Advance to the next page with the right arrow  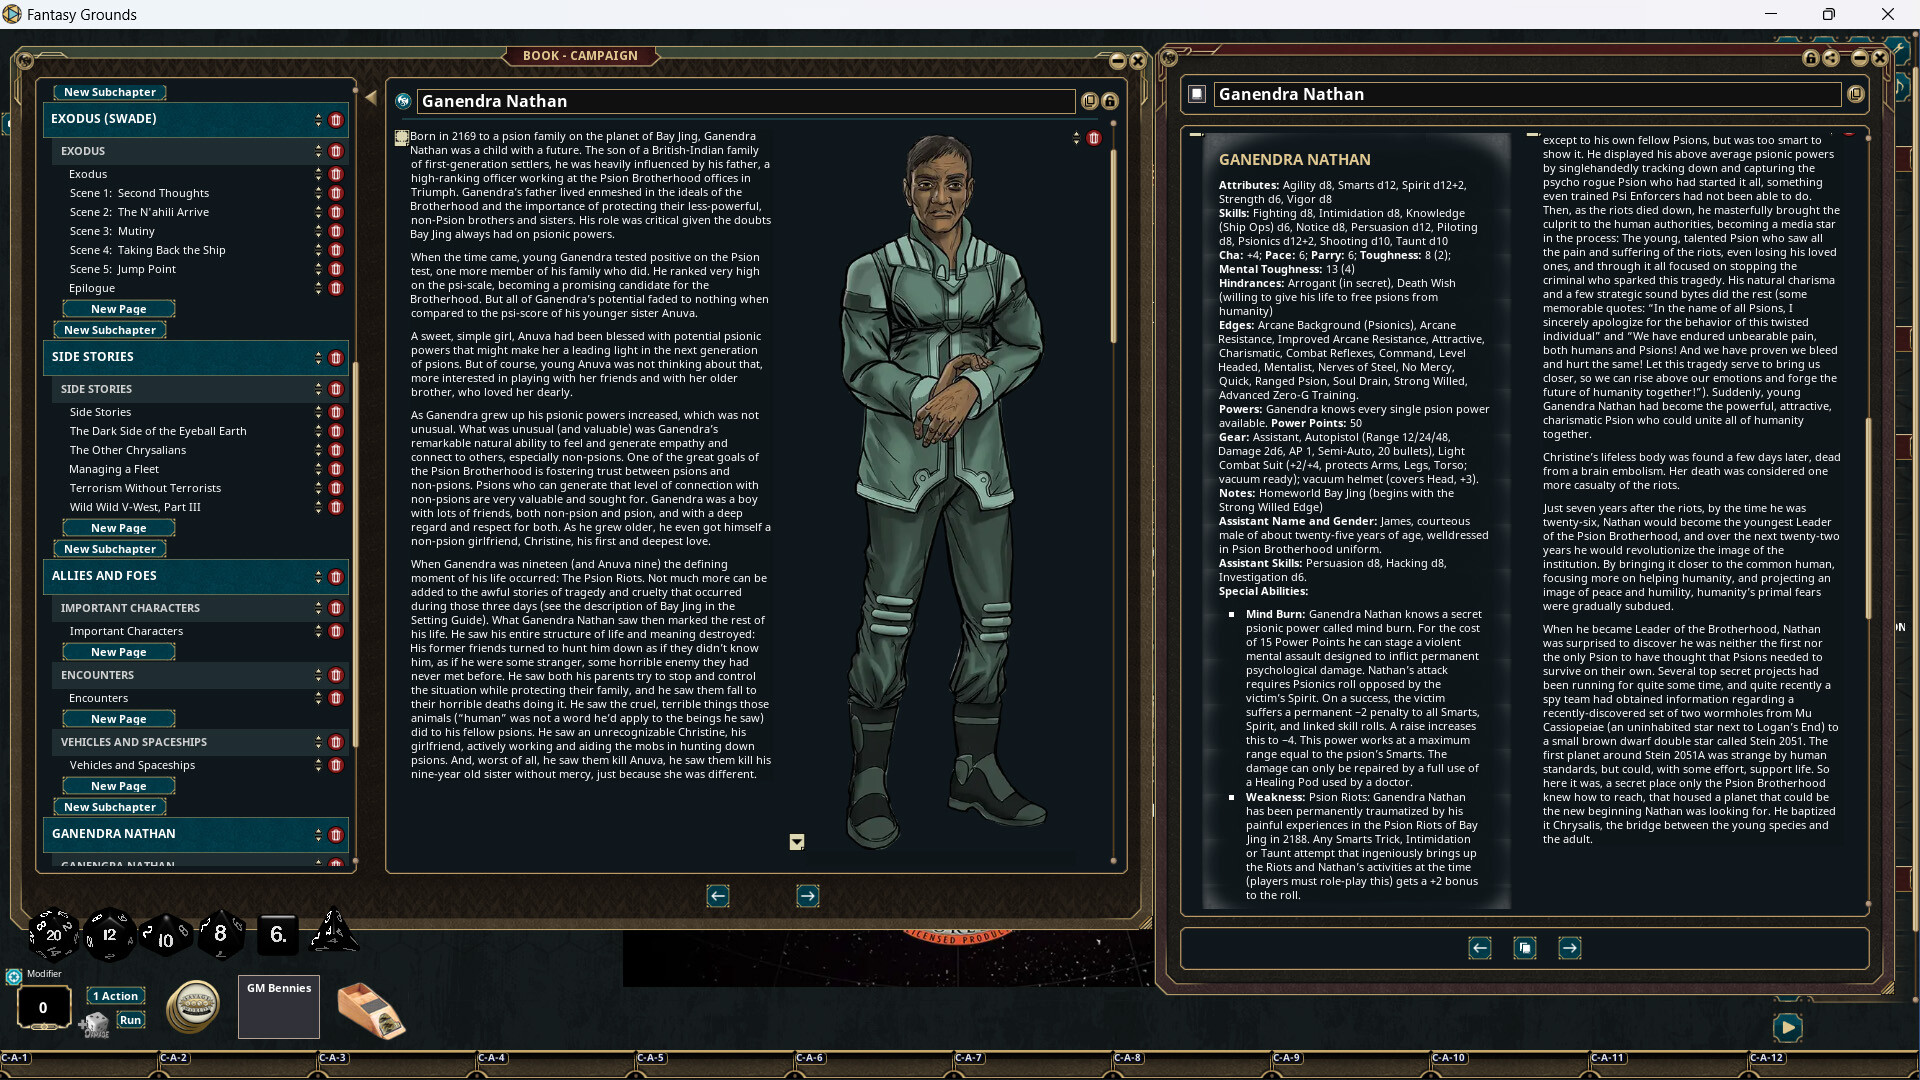coord(808,896)
